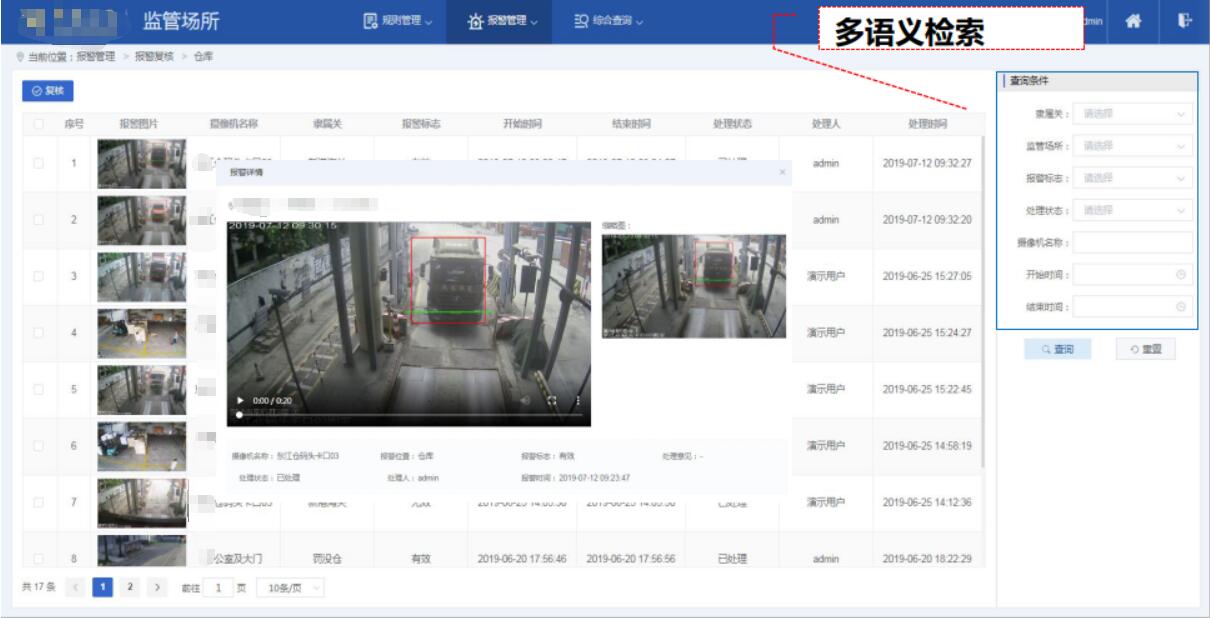Viewport: 1211px width, 618px height.
Task: Go to page 2 in pagination
Action: click(128, 588)
